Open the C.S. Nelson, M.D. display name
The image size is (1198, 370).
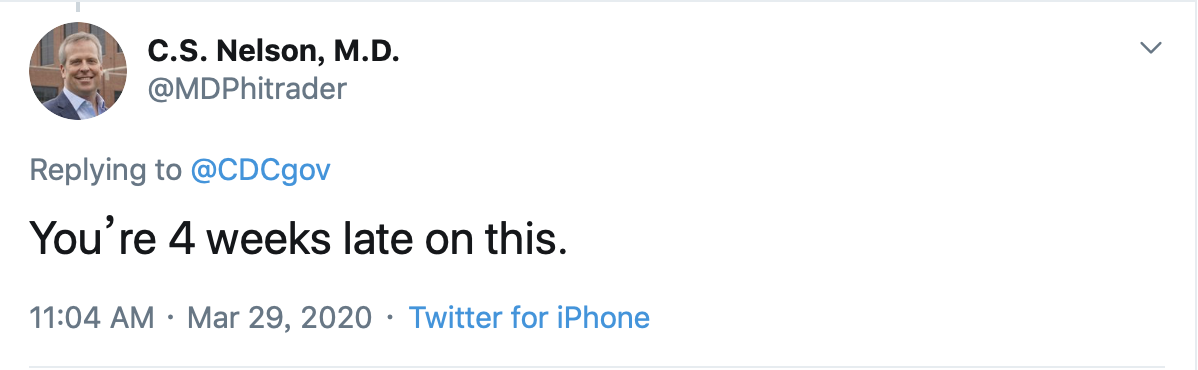[x=274, y=52]
